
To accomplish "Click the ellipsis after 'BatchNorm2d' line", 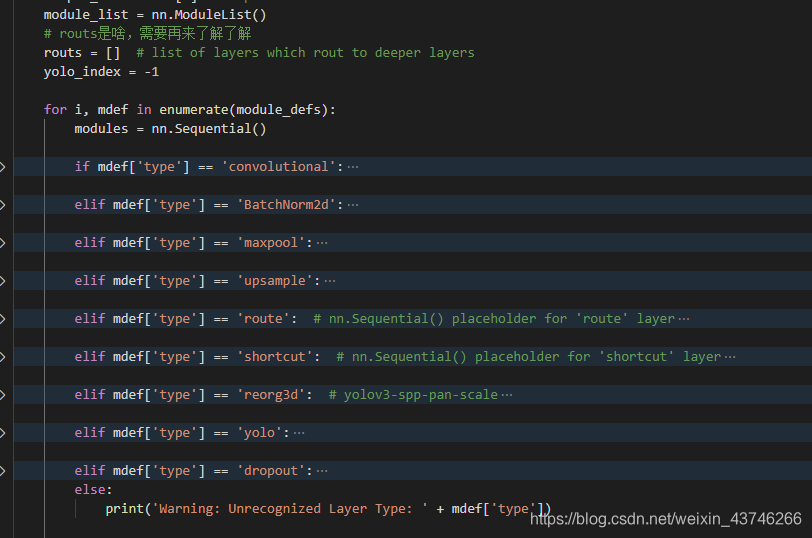I will click(x=353, y=205).
